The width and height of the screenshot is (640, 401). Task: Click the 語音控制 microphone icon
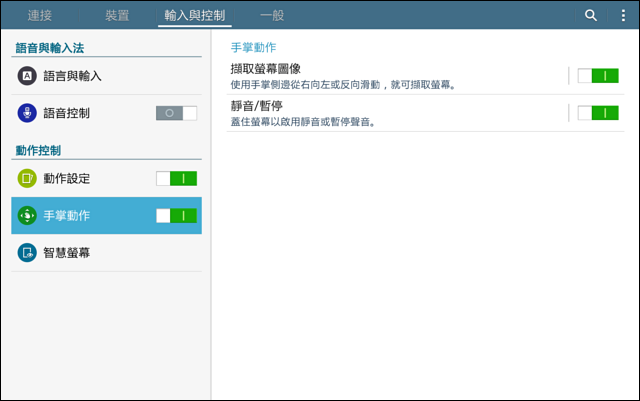click(27, 113)
